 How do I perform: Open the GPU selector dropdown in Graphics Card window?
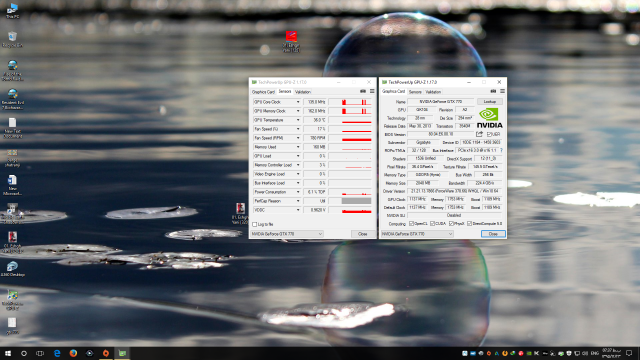click(x=417, y=234)
